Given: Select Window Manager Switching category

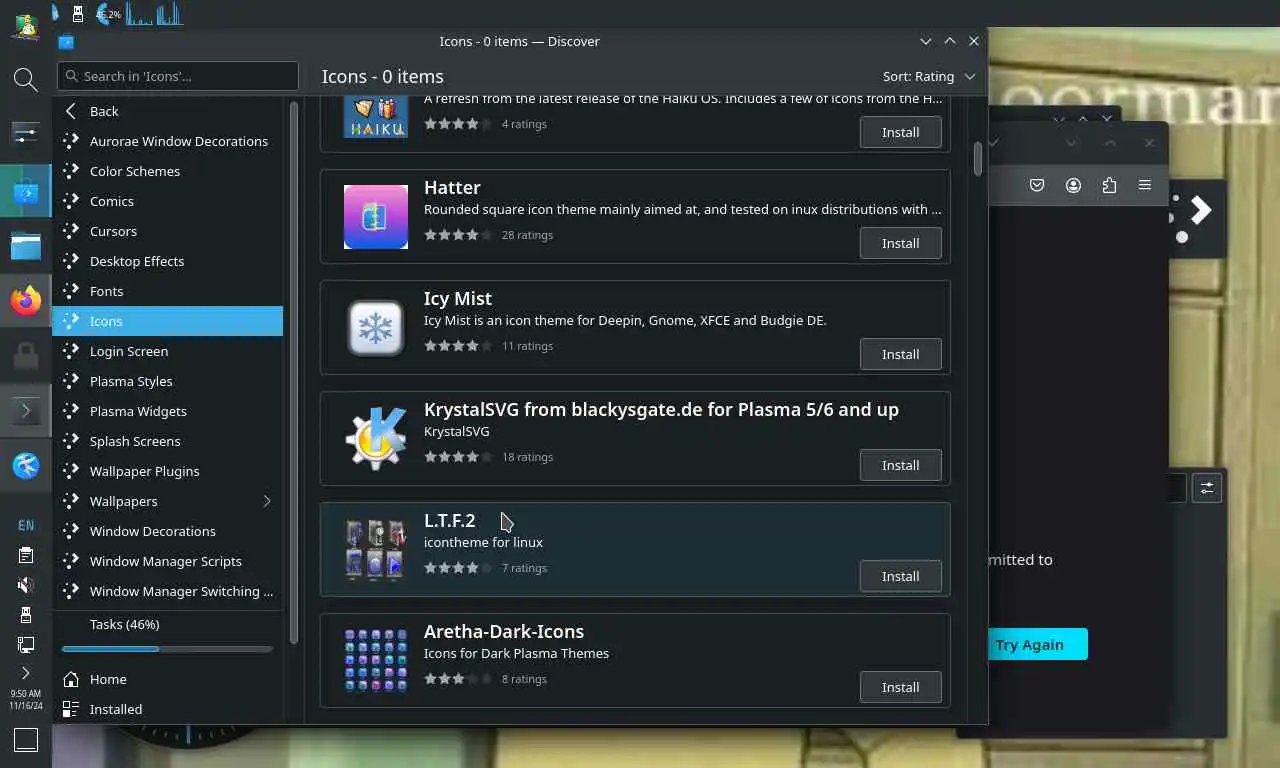Looking at the screenshot, I should pyautogui.click(x=168, y=591).
